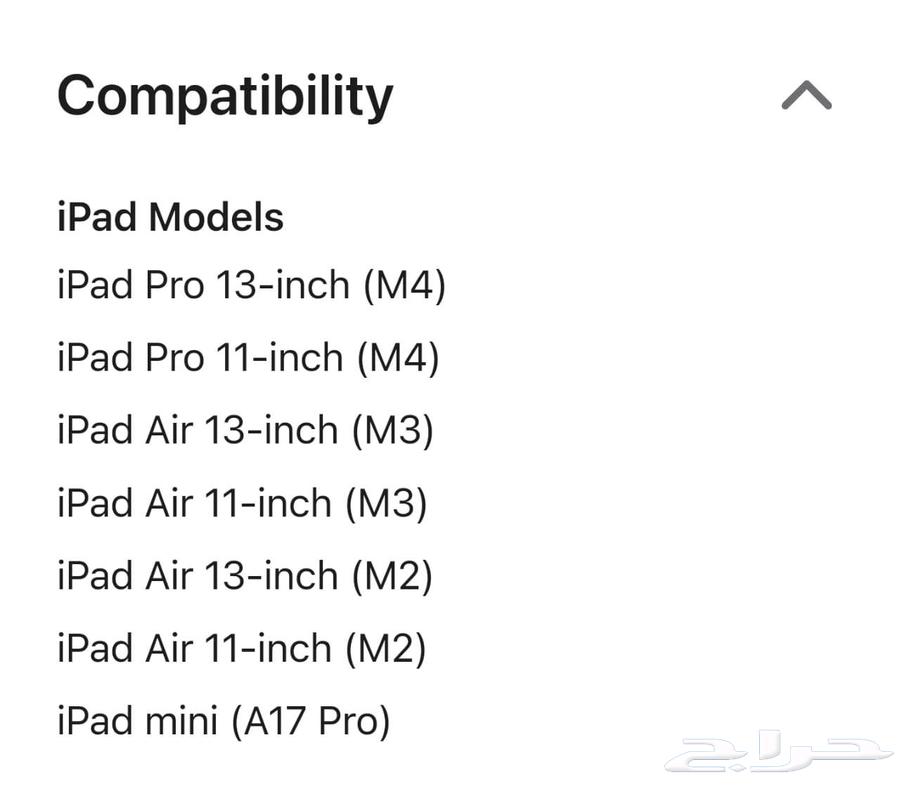This screenshot has width=900, height=785.
Task: Click the word Pro in iPad Pro 13-inch row
Action: [x=175, y=285]
